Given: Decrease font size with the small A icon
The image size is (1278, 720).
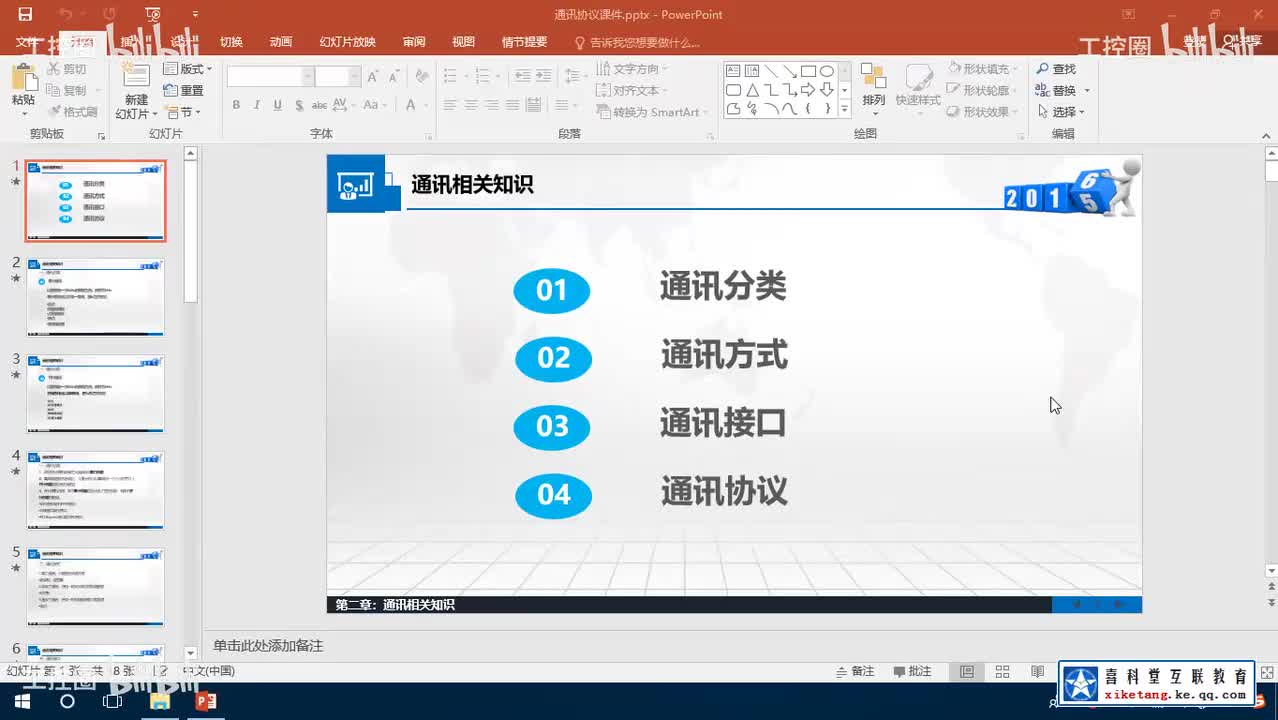Looking at the screenshot, I should point(393,77).
